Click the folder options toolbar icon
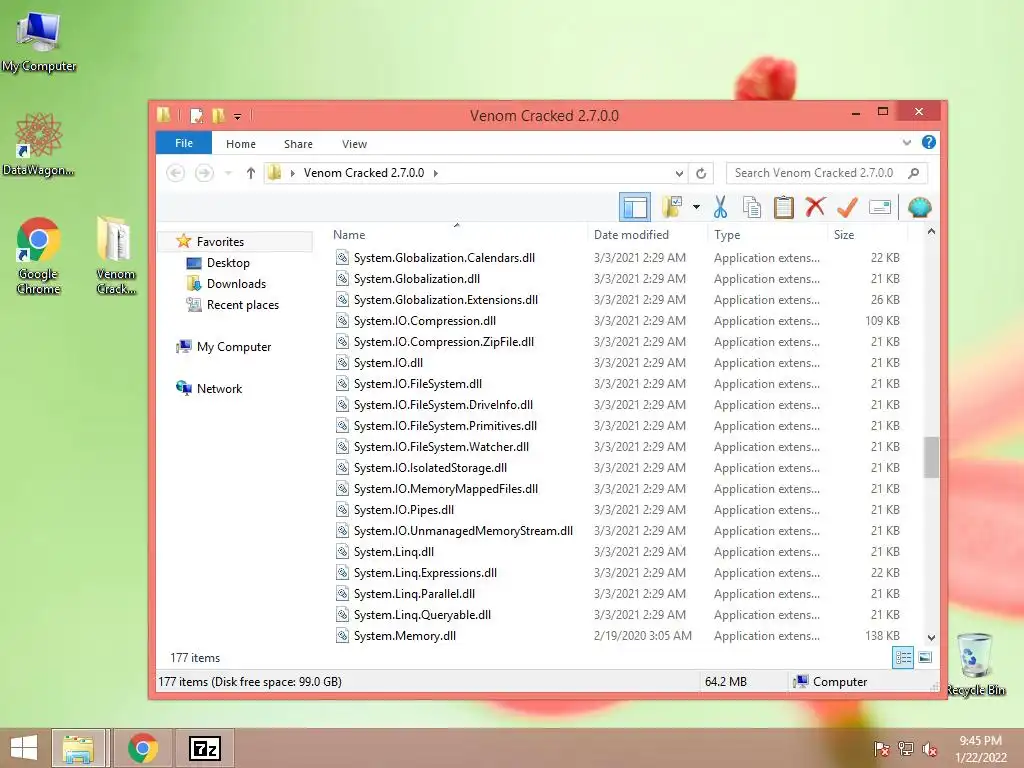1024x768 pixels. (672, 207)
